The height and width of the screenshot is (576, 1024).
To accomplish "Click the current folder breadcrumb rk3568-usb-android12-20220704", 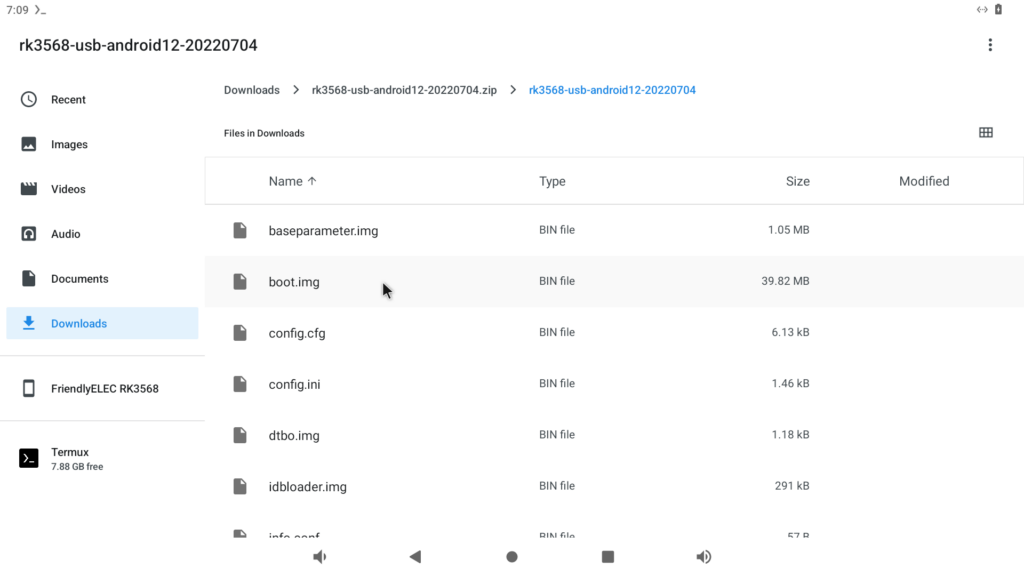I will (612, 90).
